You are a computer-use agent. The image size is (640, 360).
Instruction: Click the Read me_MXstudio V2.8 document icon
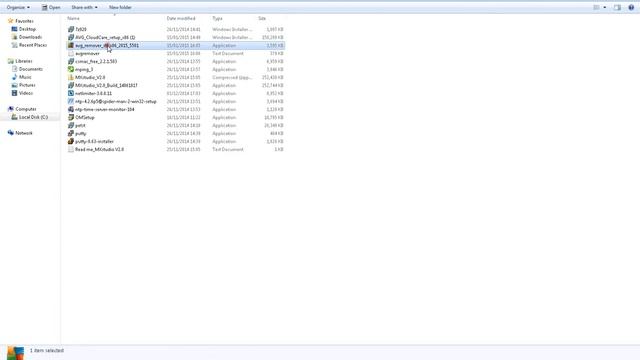point(71,149)
